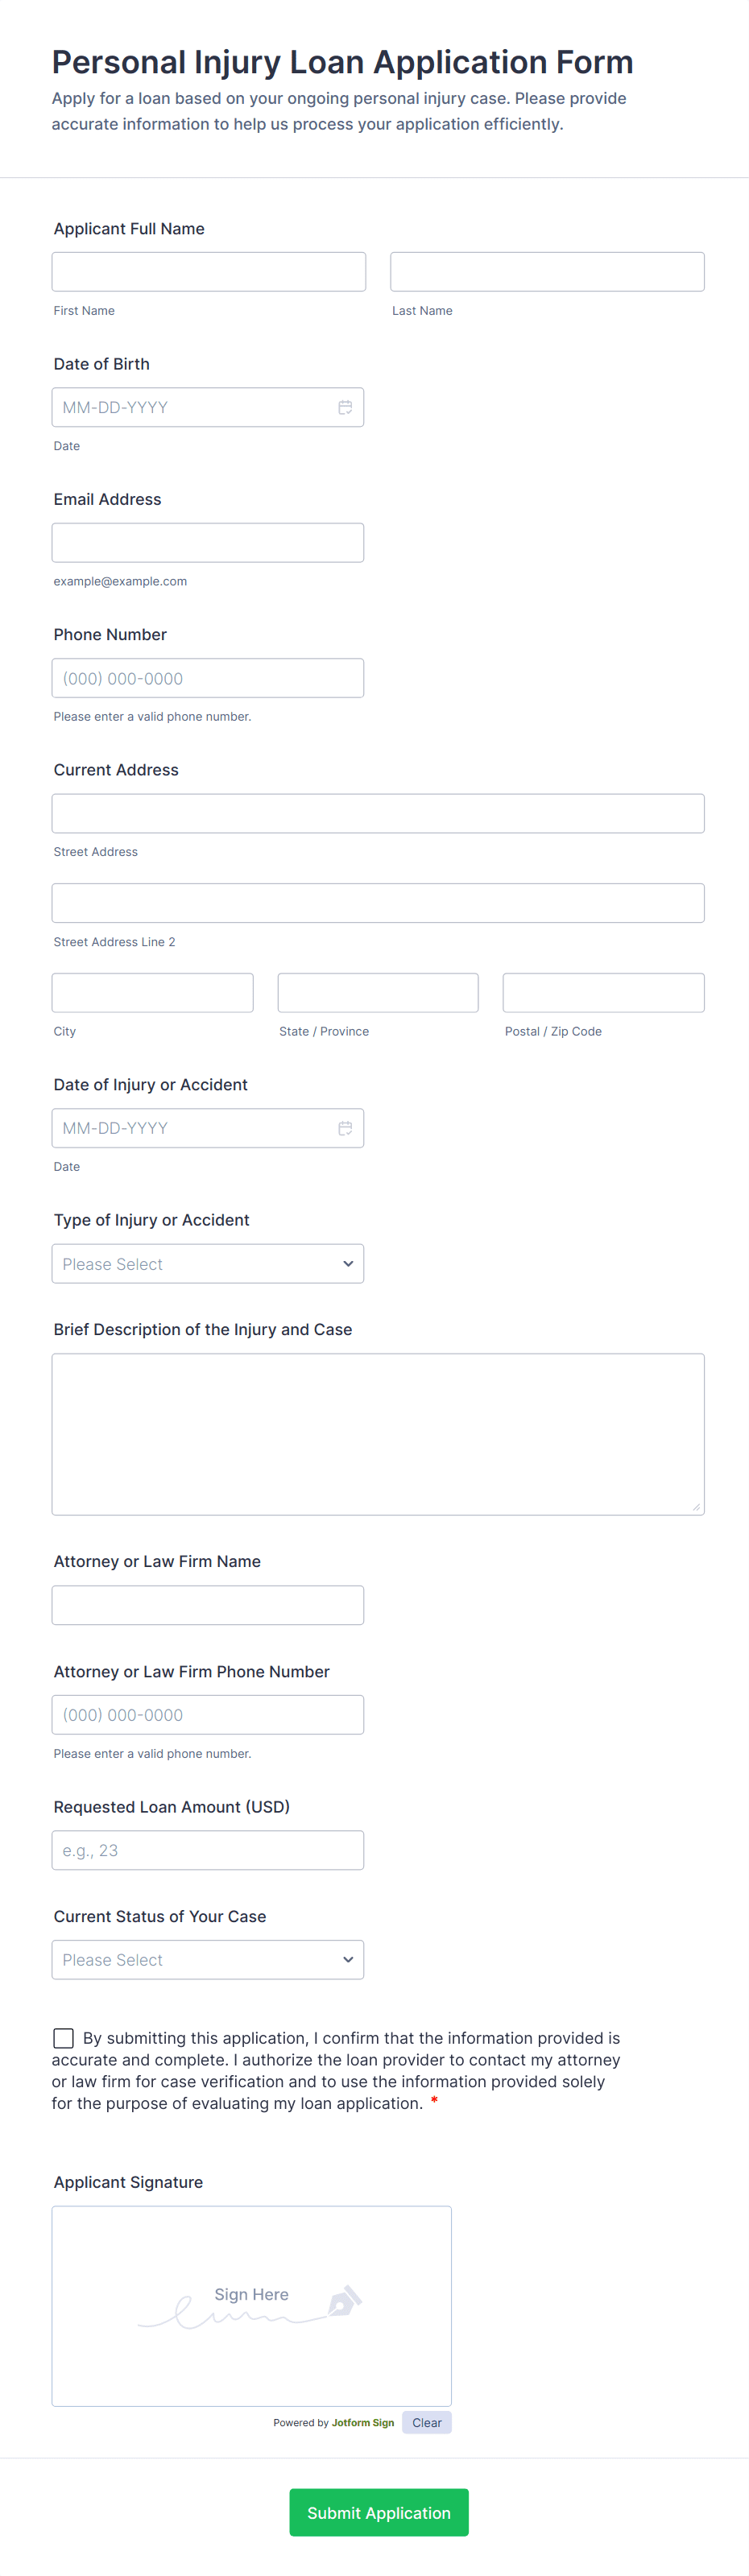Open the Date of Injury calendar icon
Image resolution: width=749 pixels, height=2576 pixels.
(345, 1128)
